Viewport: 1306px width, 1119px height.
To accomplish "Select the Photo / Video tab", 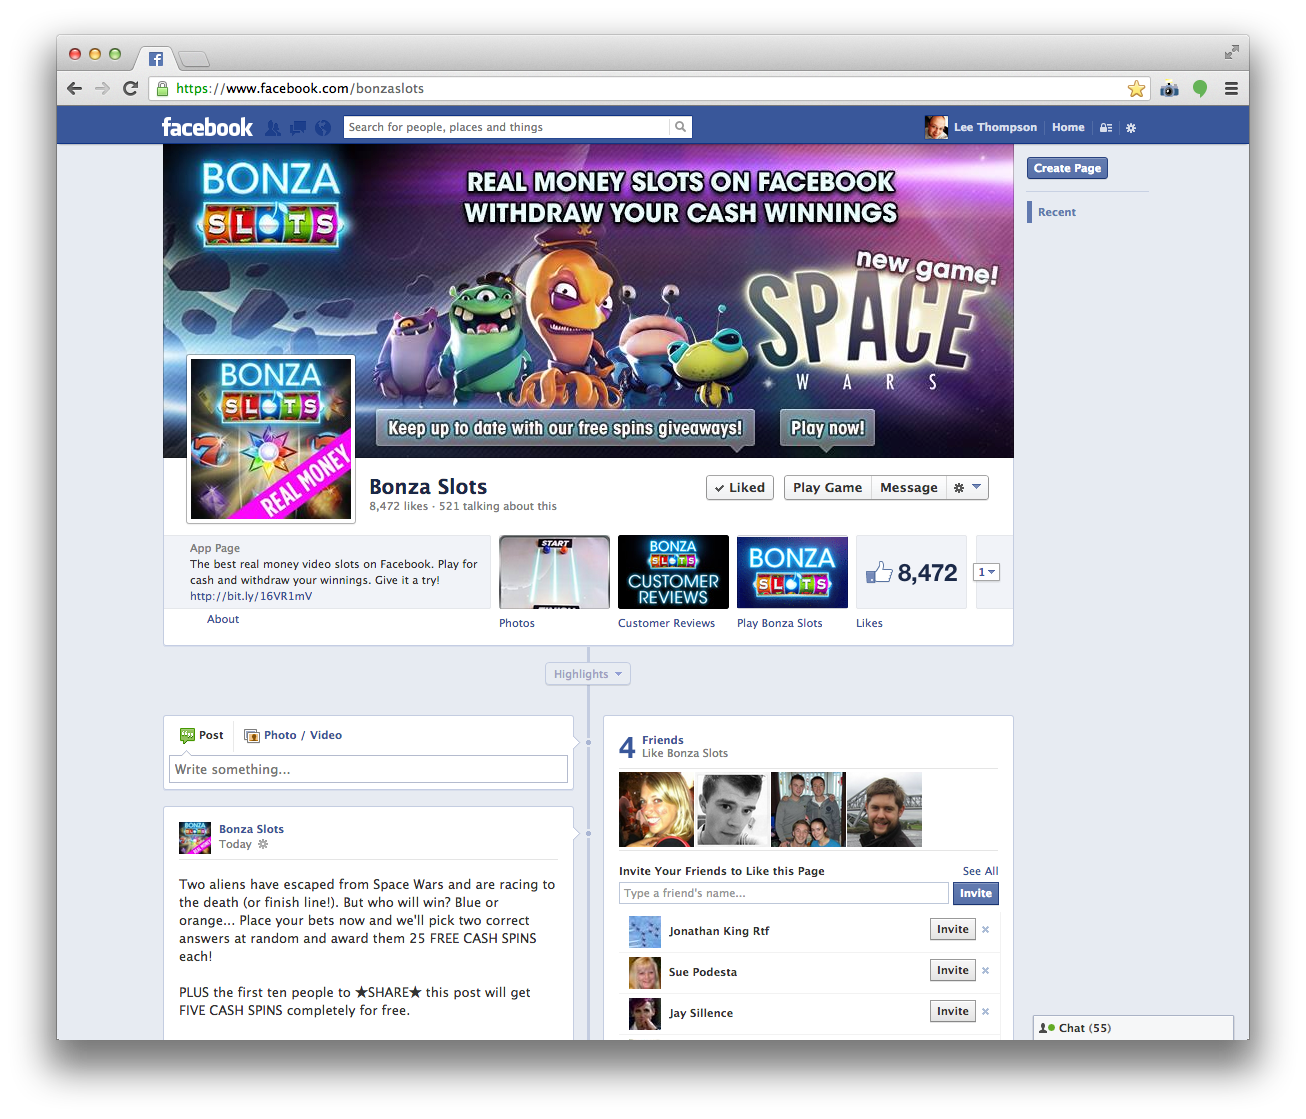I will pyautogui.click(x=293, y=735).
